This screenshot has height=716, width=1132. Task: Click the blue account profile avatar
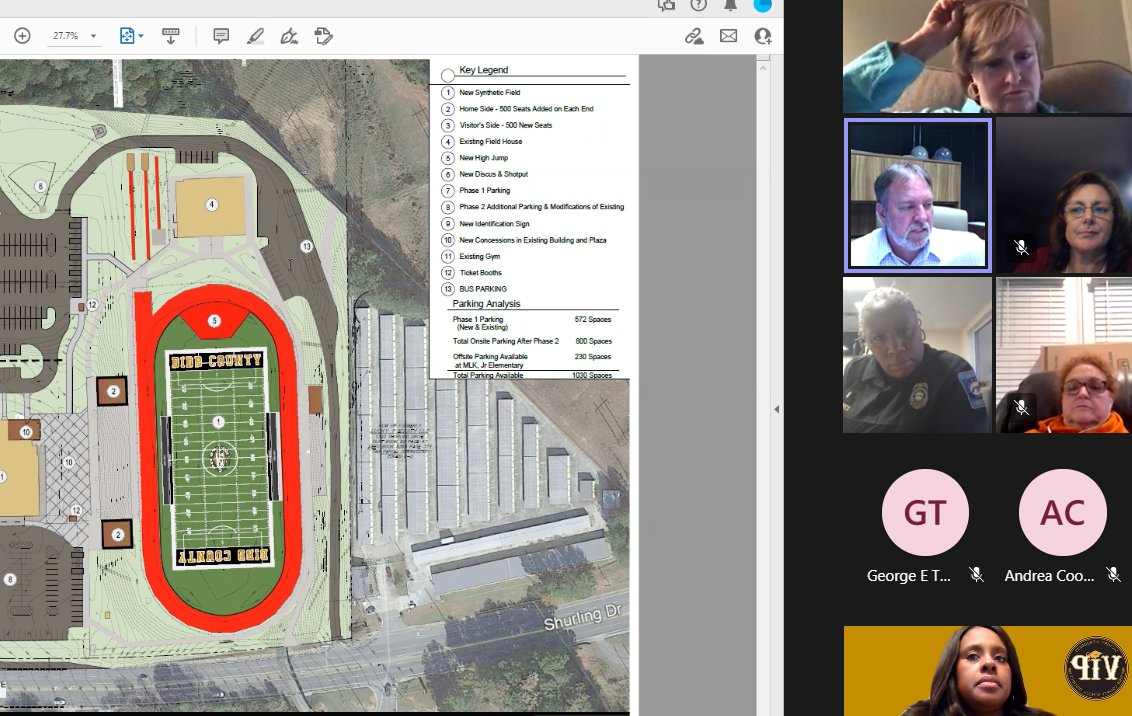762,5
